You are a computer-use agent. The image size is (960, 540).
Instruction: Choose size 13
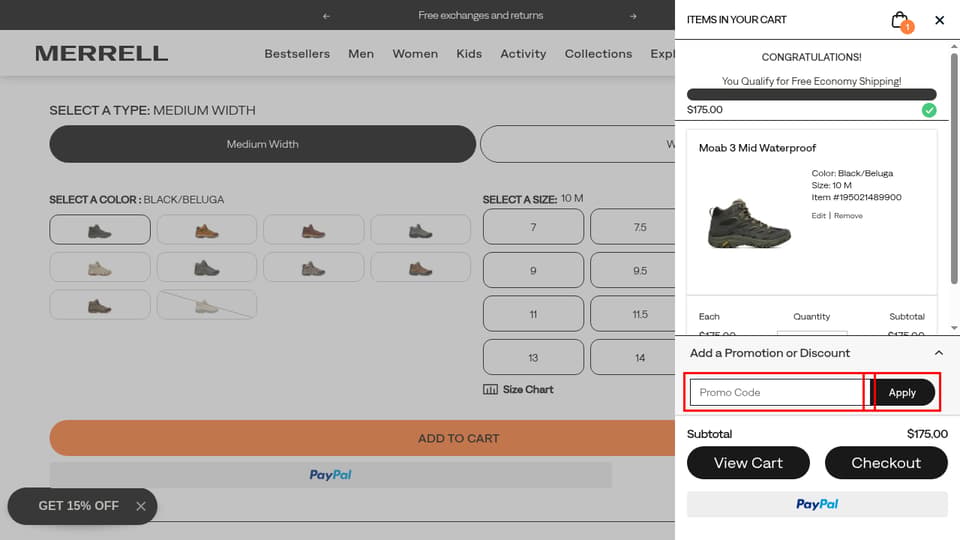(x=533, y=358)
